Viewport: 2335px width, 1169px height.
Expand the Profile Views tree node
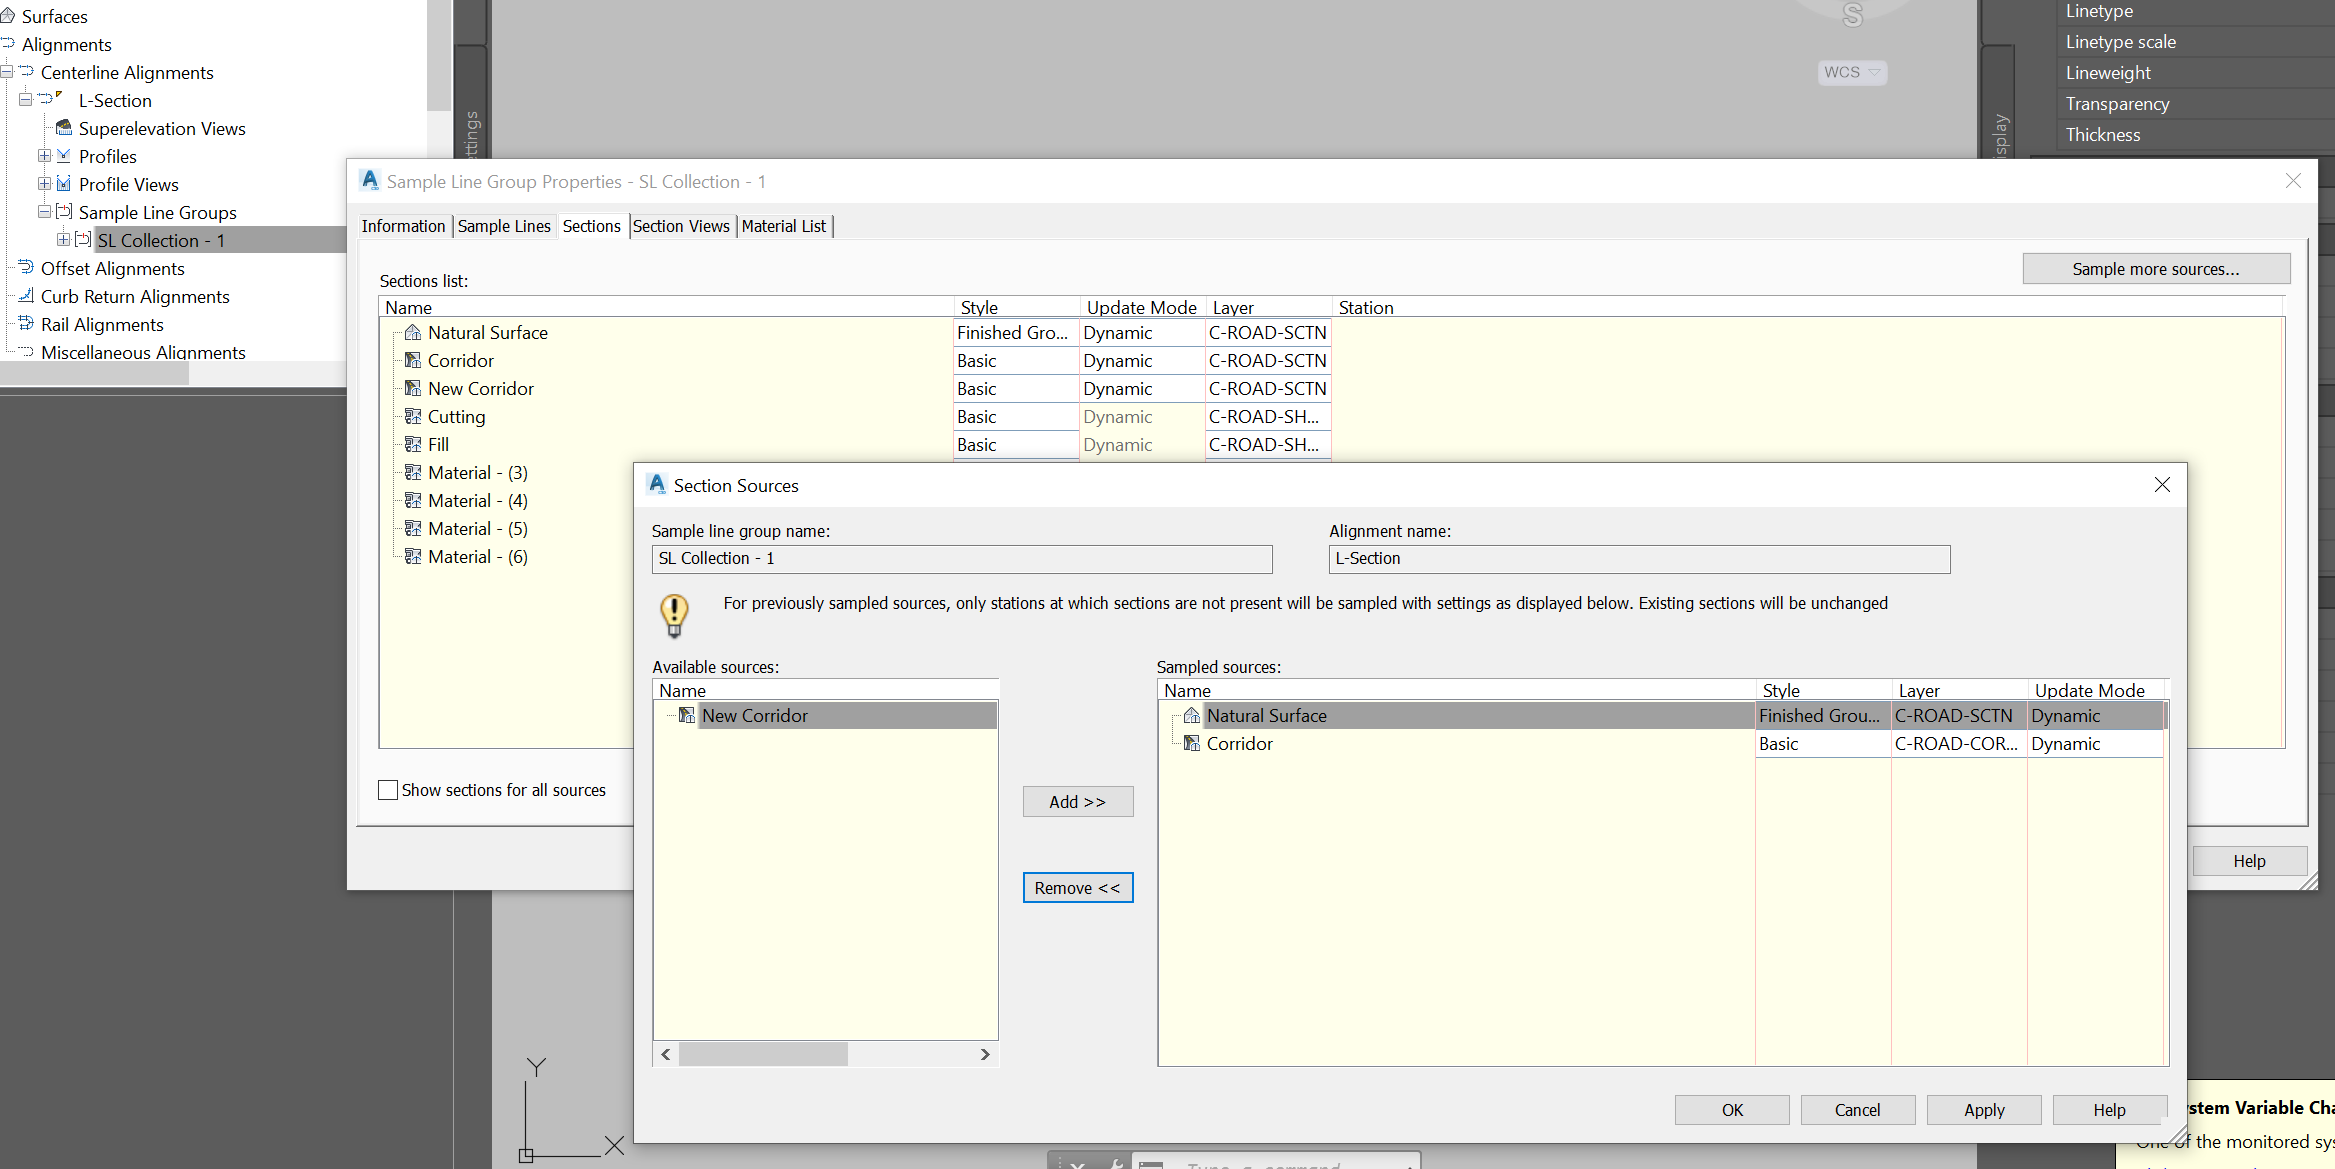(44, 184)
